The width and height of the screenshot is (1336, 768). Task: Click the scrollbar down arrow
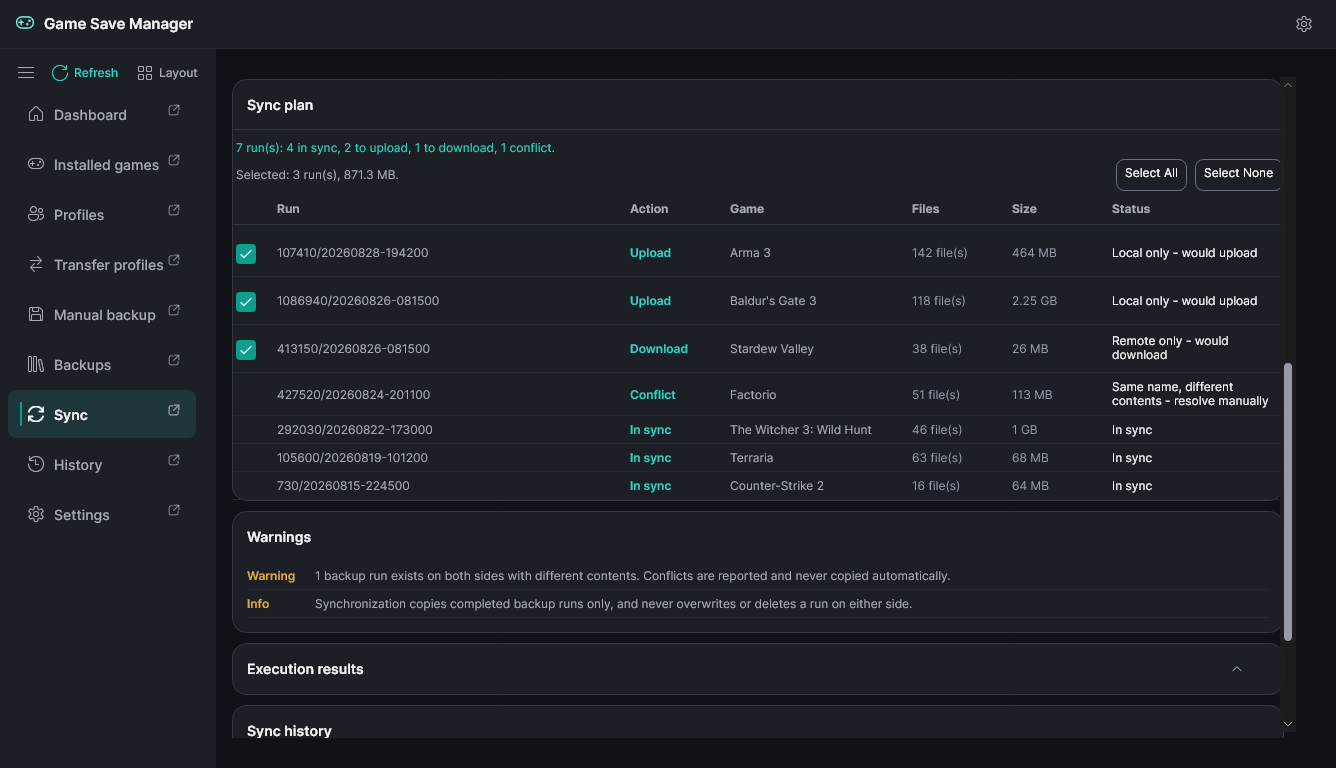point(1288,724)
